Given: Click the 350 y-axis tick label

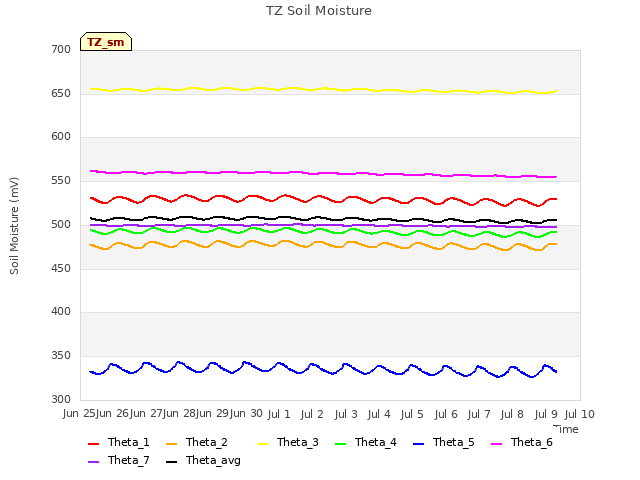Looking at the screenshot, I should click(61, 356).
